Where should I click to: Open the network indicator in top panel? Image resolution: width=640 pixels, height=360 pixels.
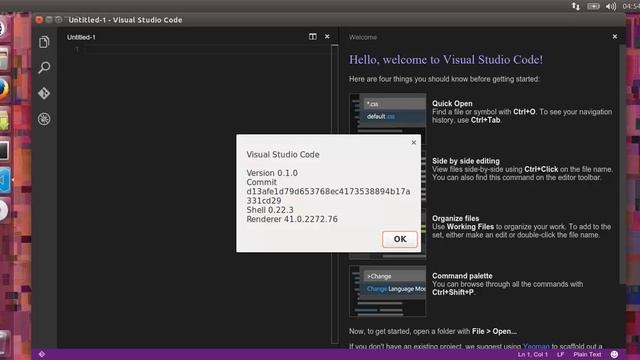tap(576, 6)
